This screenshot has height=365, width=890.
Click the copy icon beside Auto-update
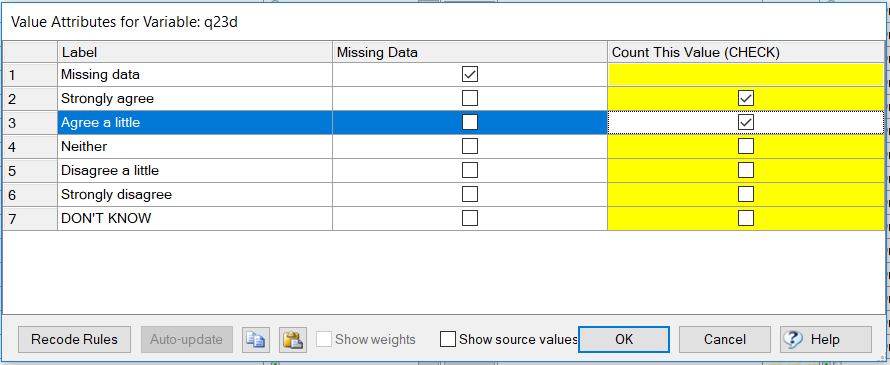[255, 339]
